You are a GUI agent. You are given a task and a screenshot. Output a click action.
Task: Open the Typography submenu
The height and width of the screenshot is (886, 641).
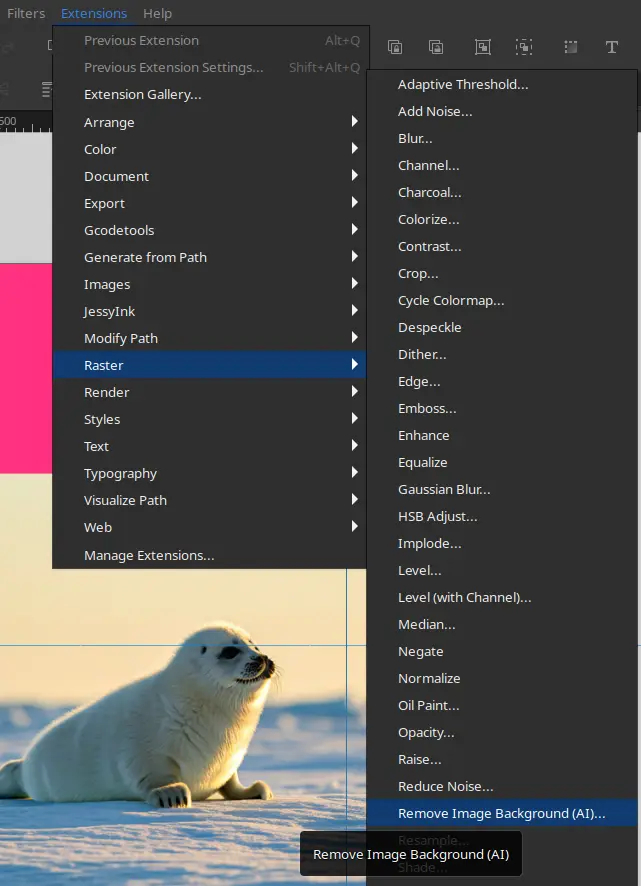click(x=209, y=474)
